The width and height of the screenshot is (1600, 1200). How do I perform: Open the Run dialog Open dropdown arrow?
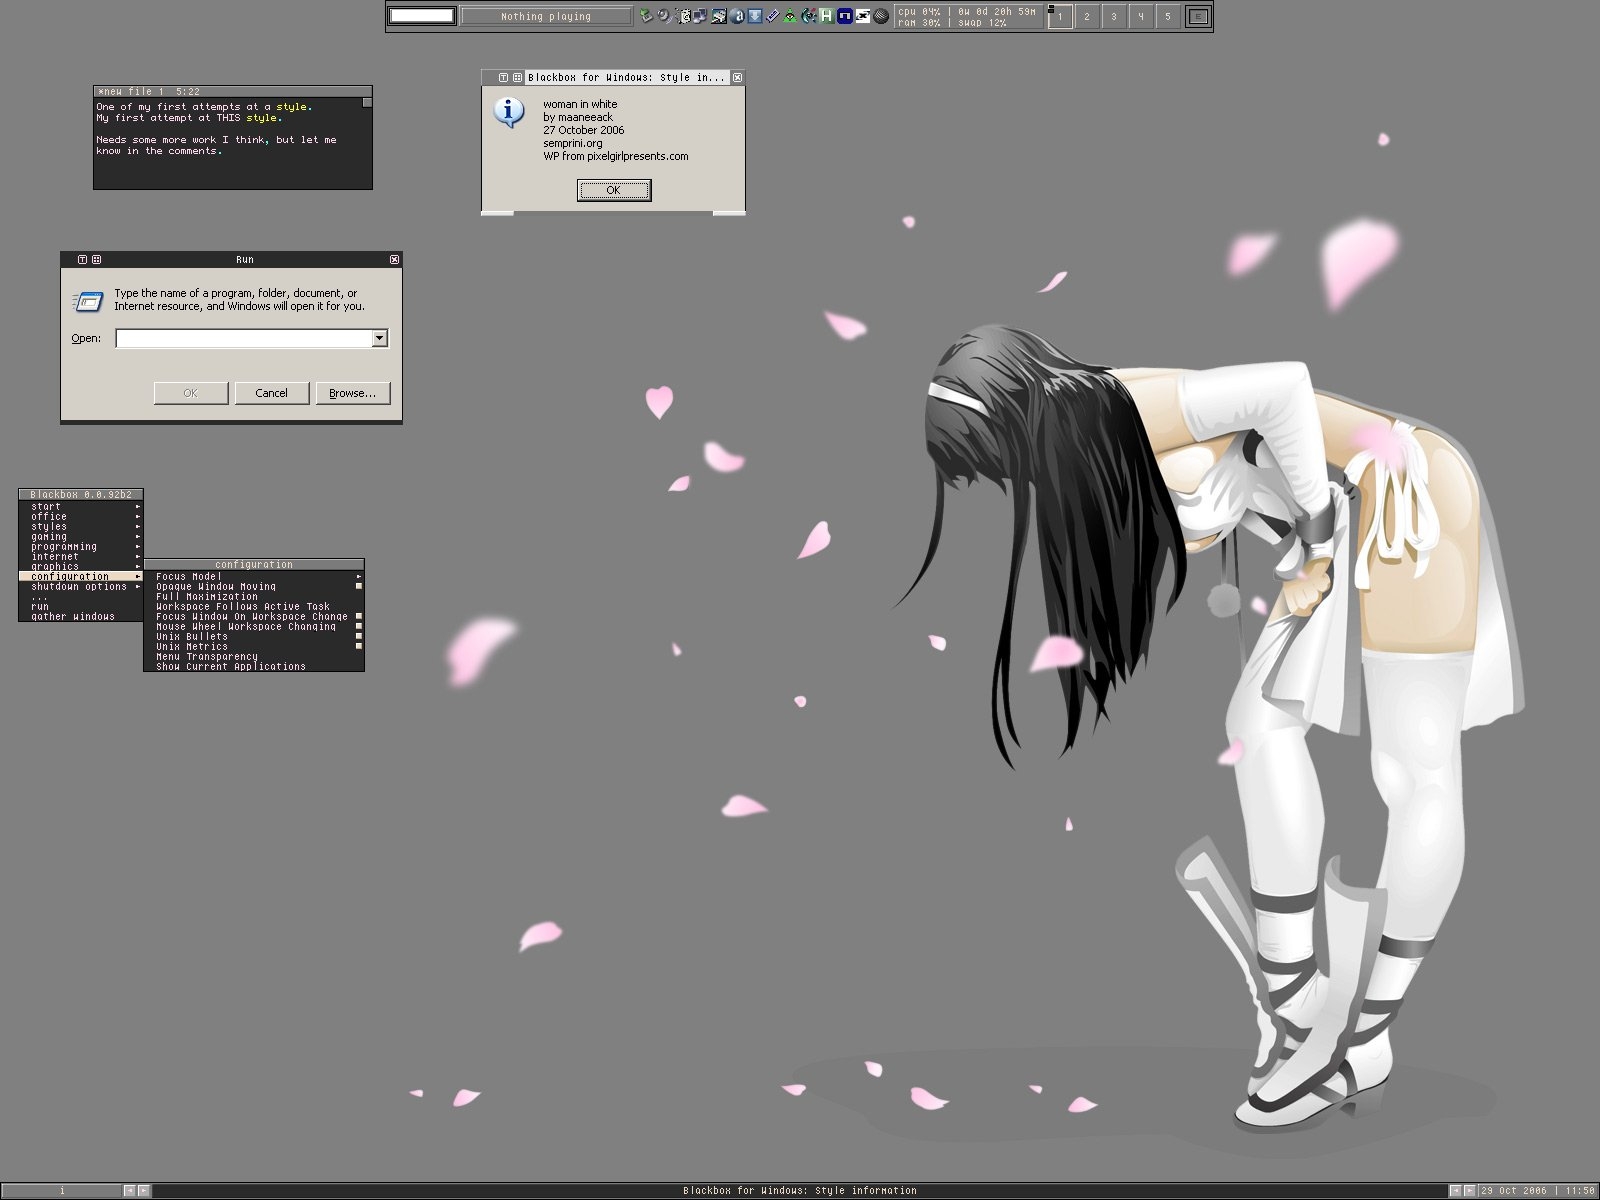379,338
